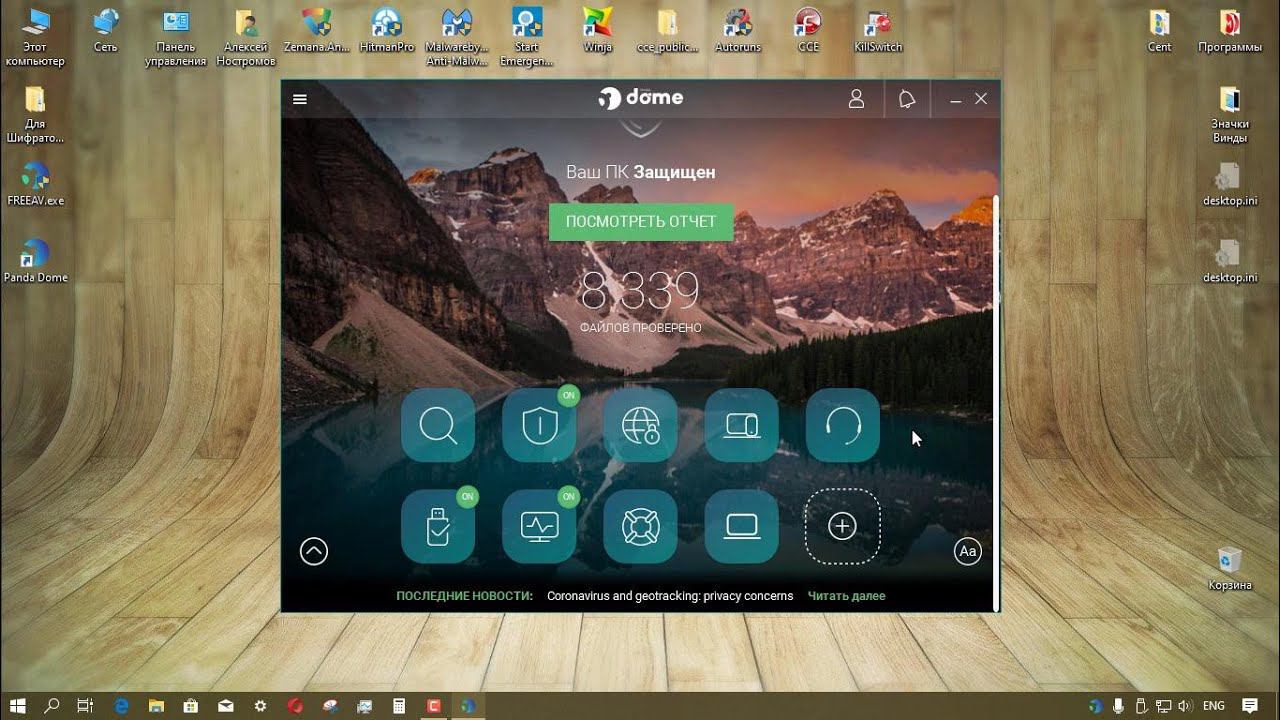Open Calculator from the taskbar
Viewport: 1280px width, 720px height.
(x=399, y=706)
